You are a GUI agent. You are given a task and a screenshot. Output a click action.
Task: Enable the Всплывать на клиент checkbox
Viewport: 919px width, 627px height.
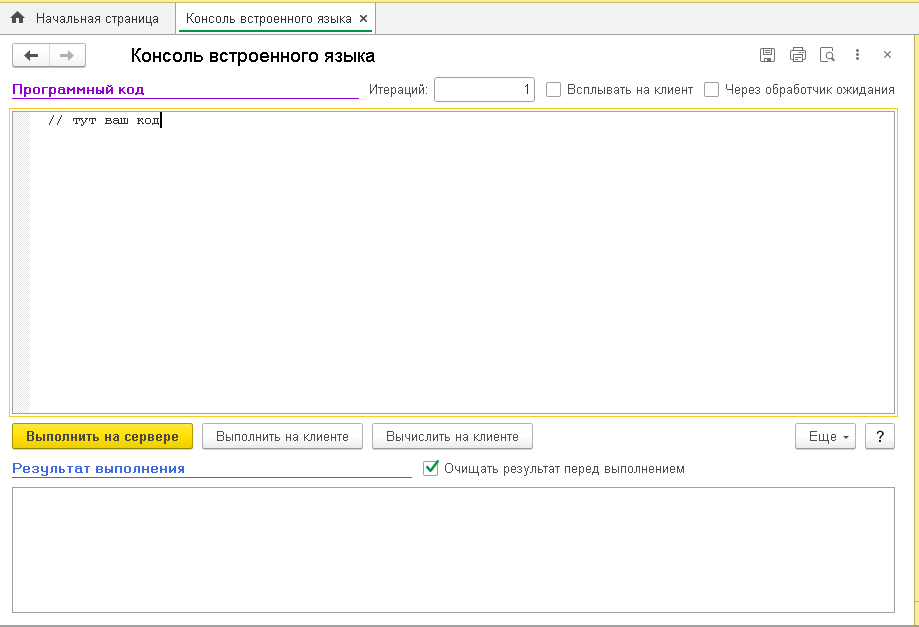pos(553,89)
